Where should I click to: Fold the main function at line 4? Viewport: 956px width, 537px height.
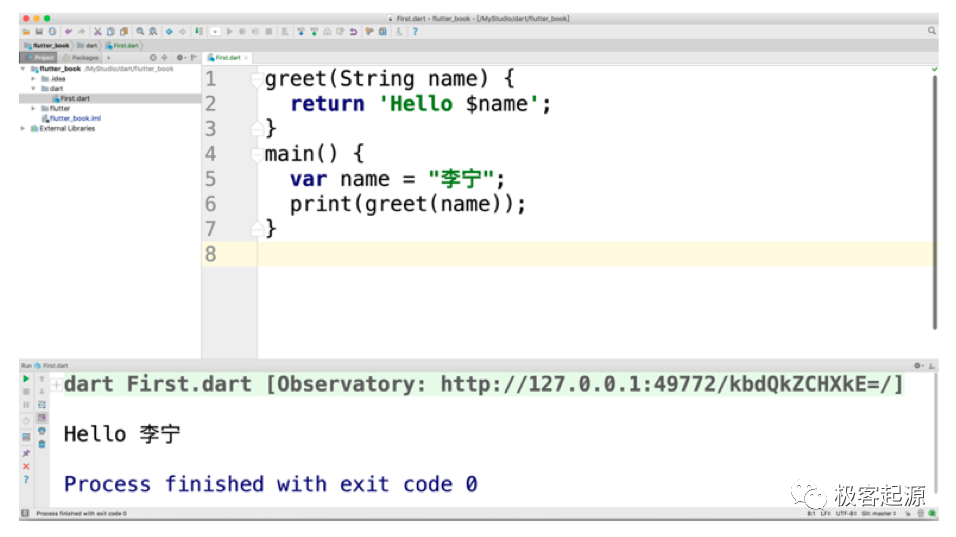pos(257,154)
